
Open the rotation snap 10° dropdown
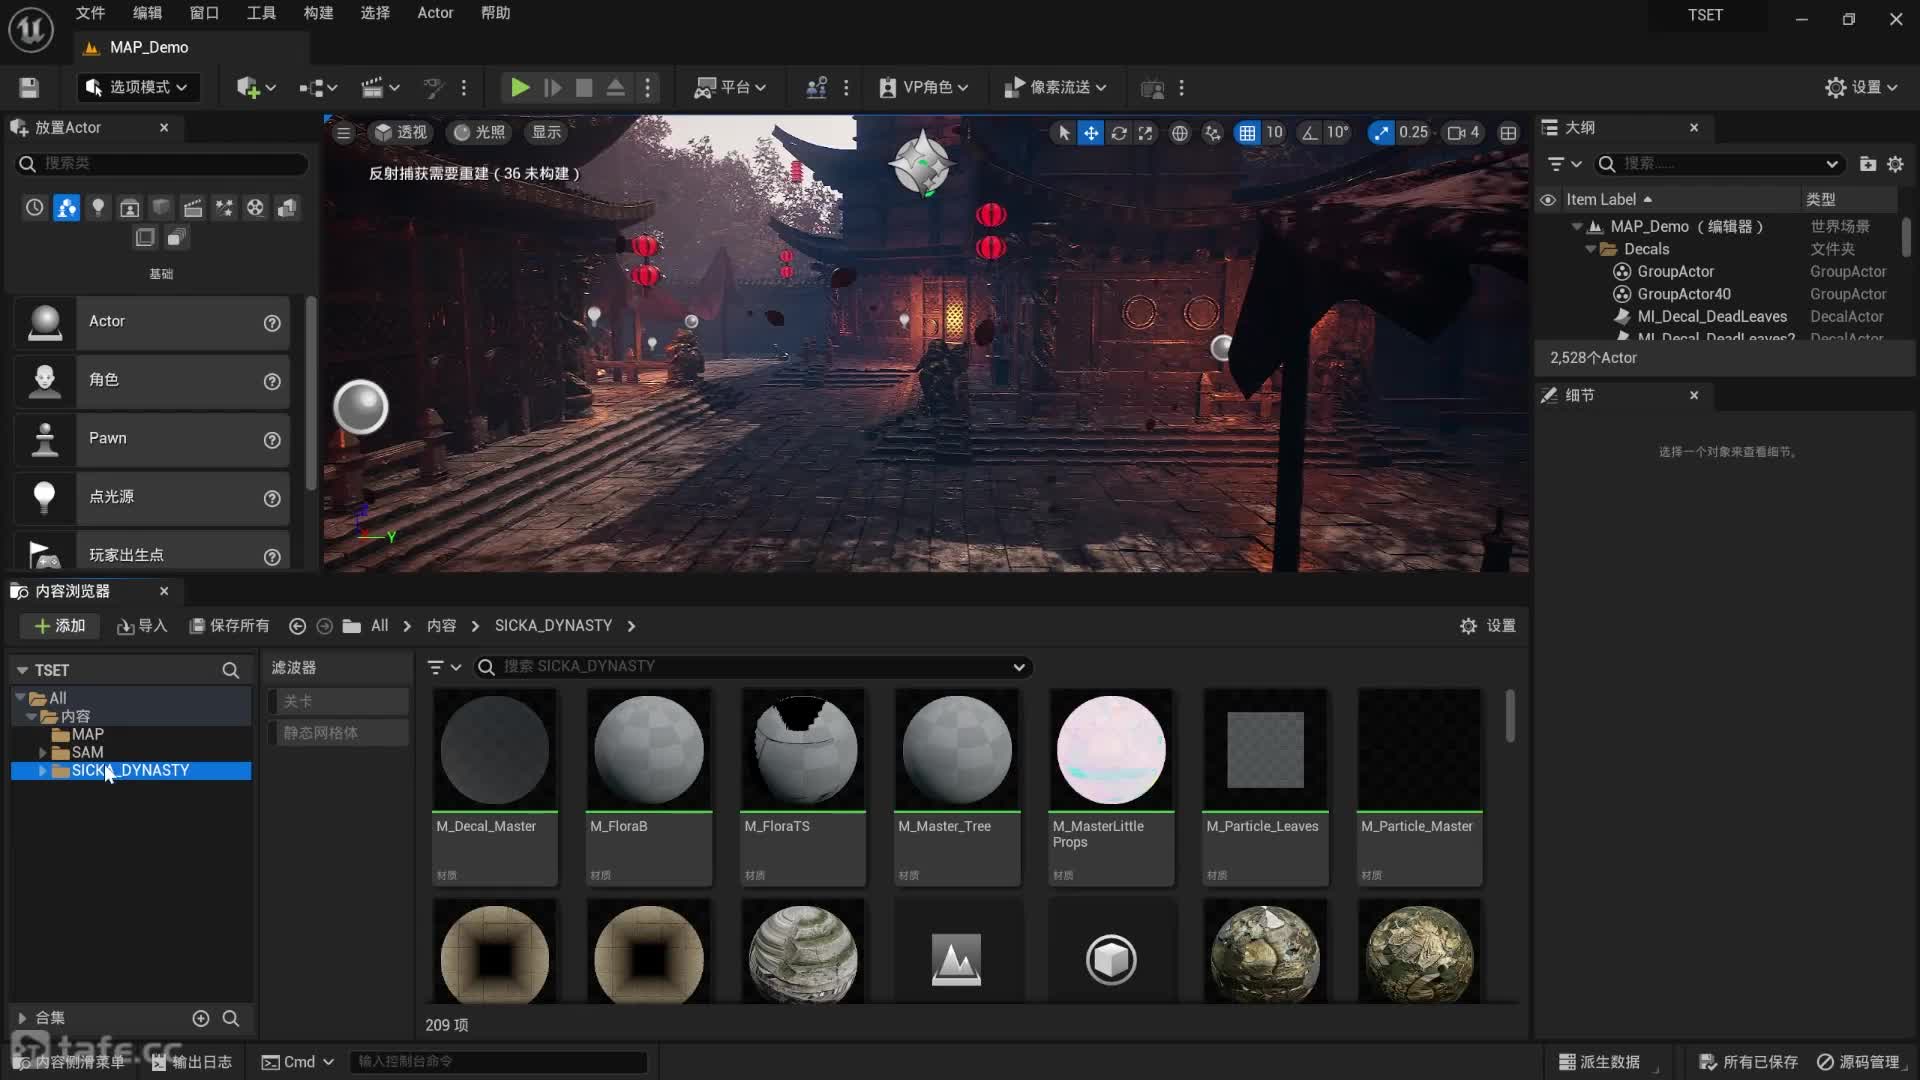1338,132
